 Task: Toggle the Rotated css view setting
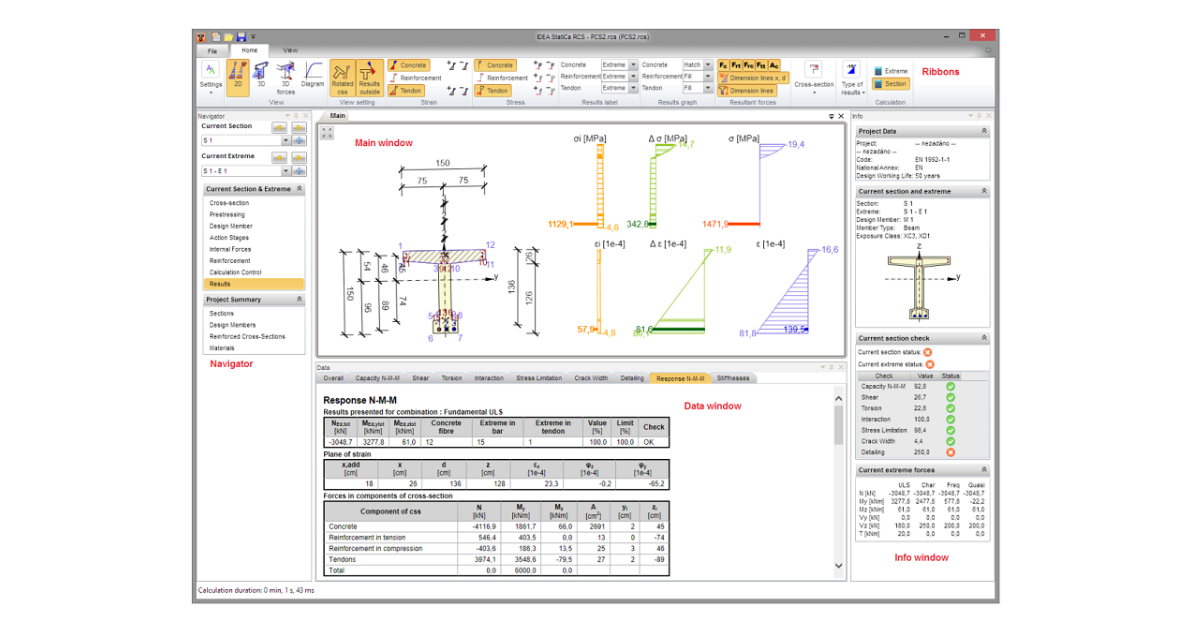pyautogui.click(x=342, y=78)
